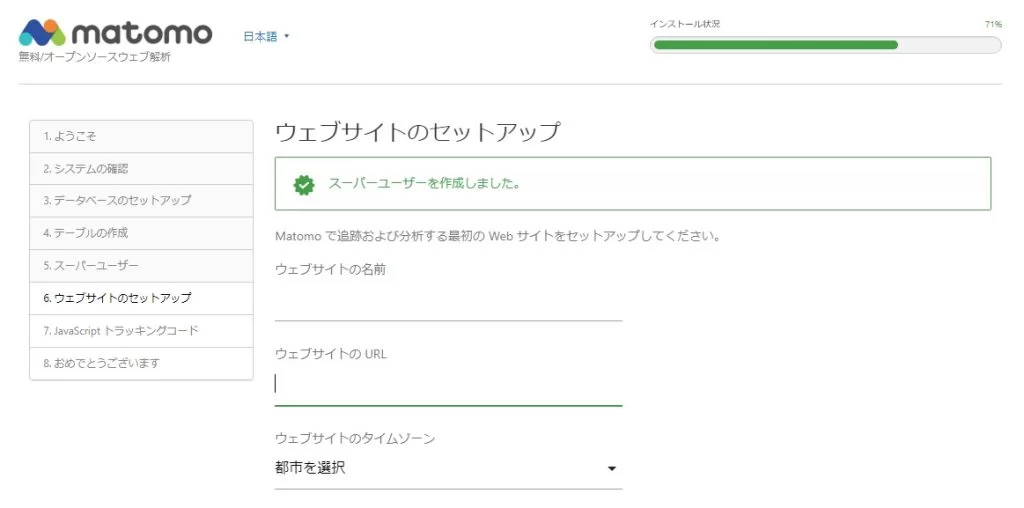Click the Matomo logo
The width and height of the screenshot is (1024, 508).
(x=116, y=33)
